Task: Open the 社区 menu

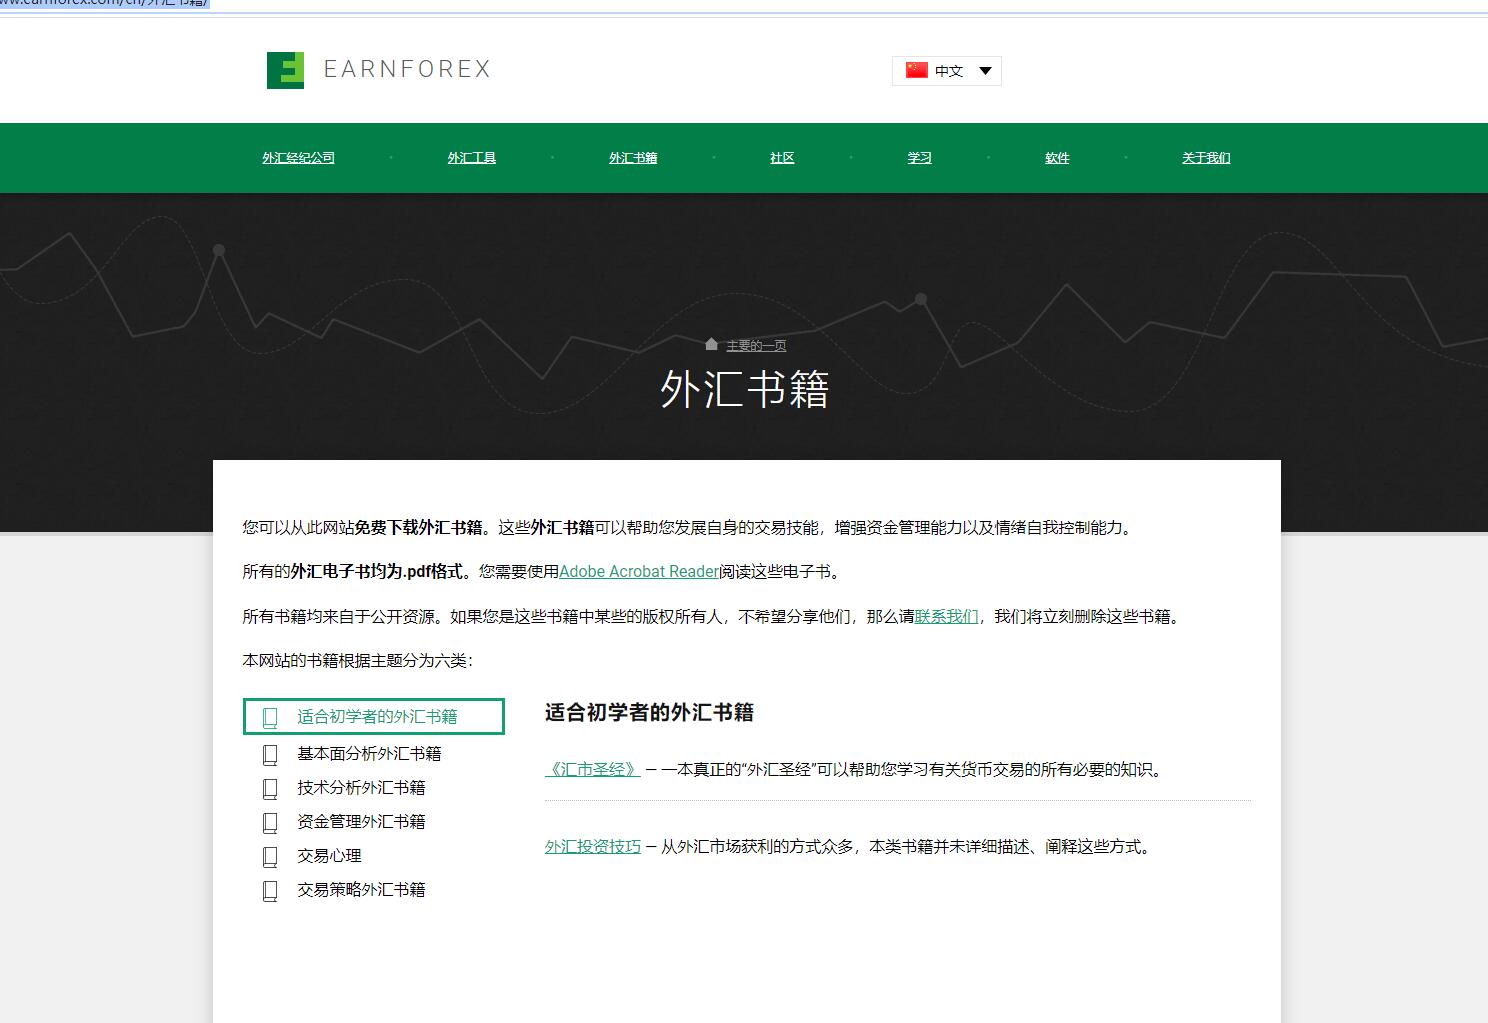Action: 782,158
